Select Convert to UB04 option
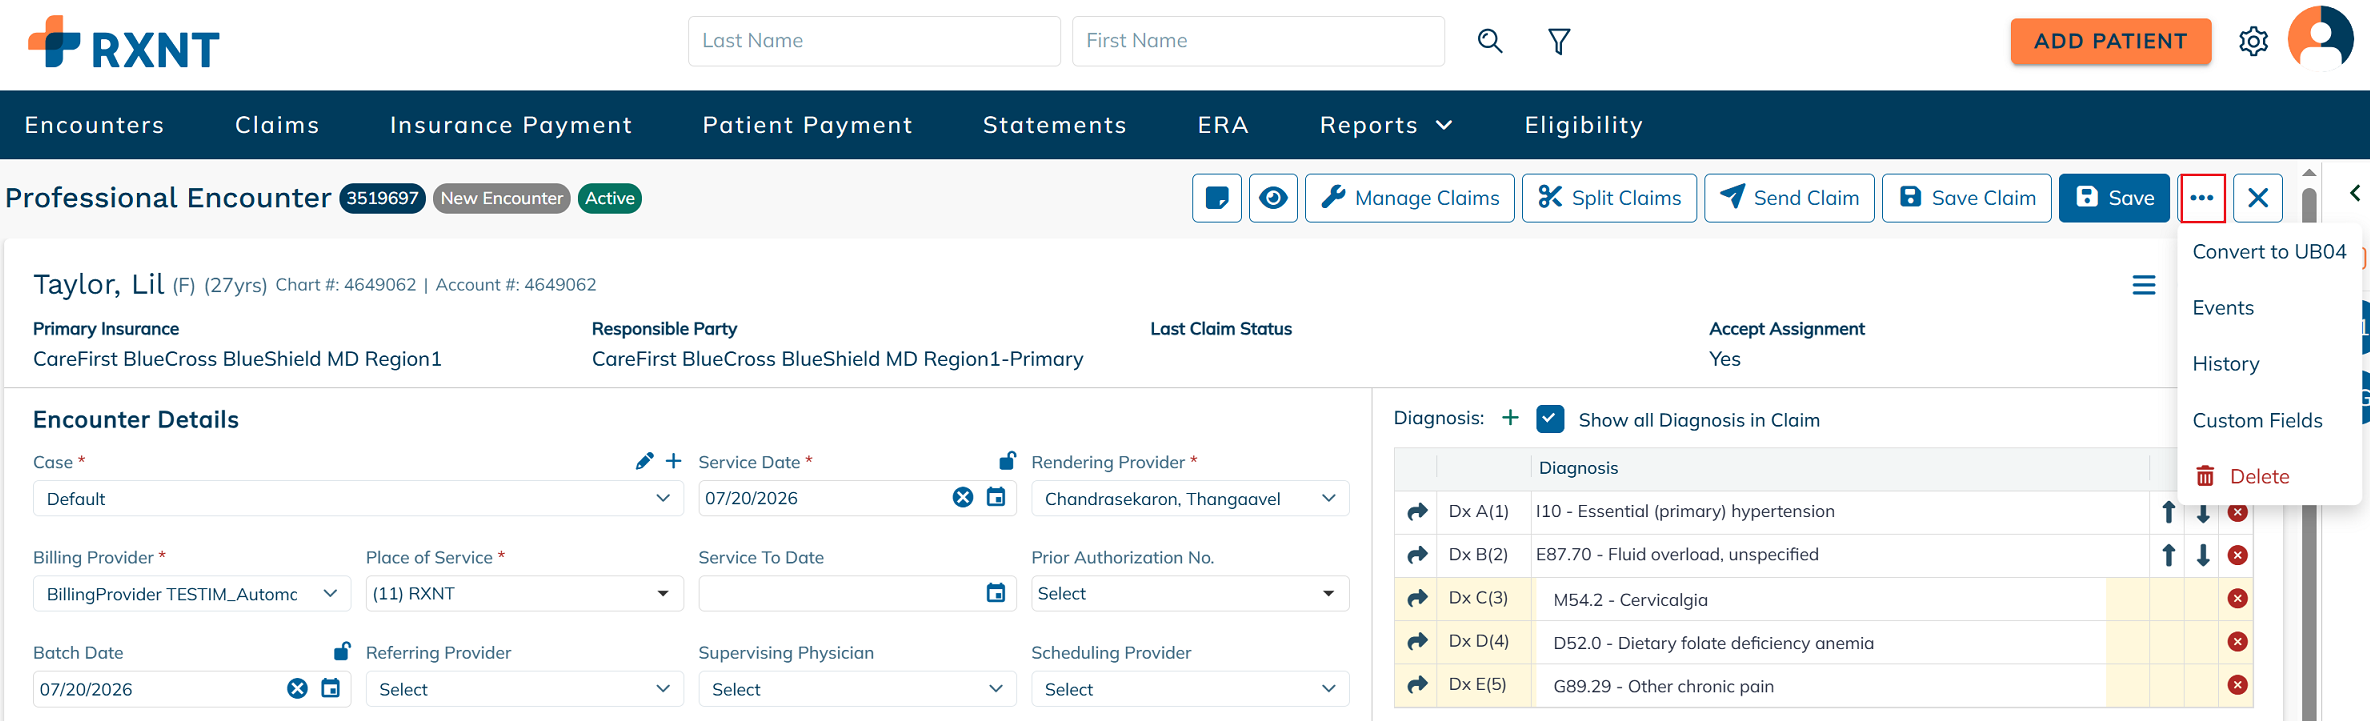 click(2269, 252)
